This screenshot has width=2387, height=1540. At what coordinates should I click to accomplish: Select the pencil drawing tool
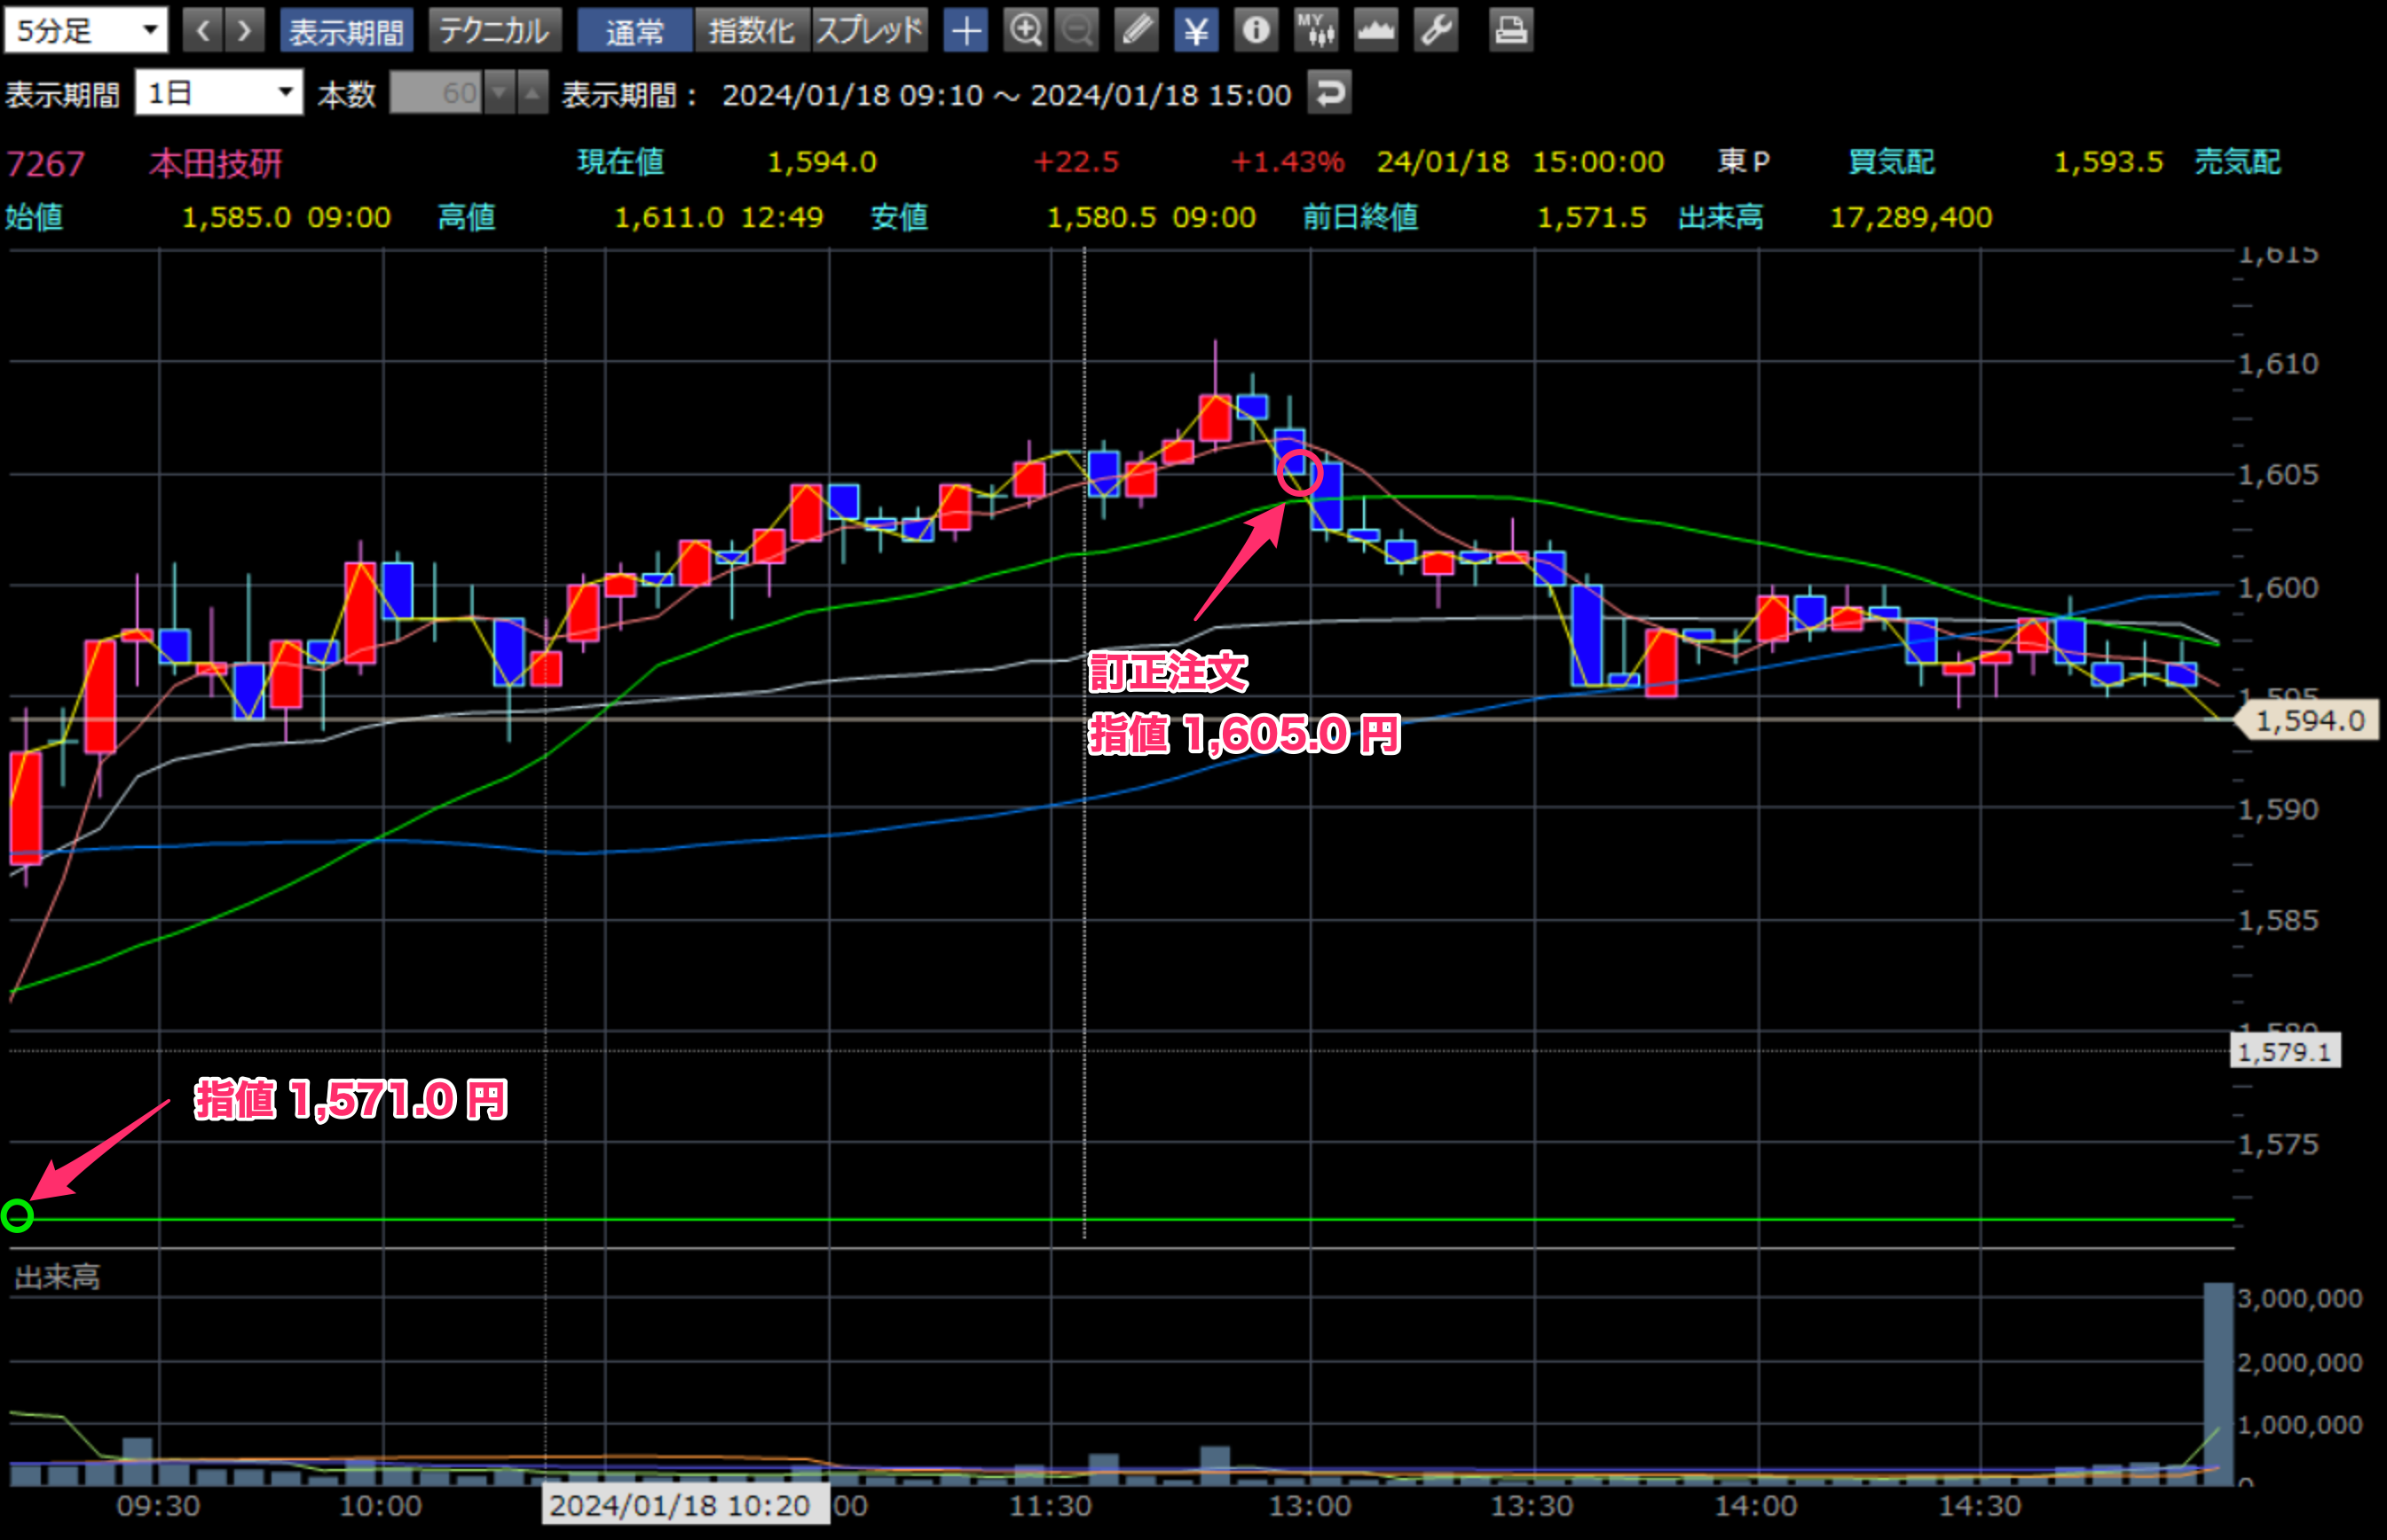click(x=1137, y=30)
